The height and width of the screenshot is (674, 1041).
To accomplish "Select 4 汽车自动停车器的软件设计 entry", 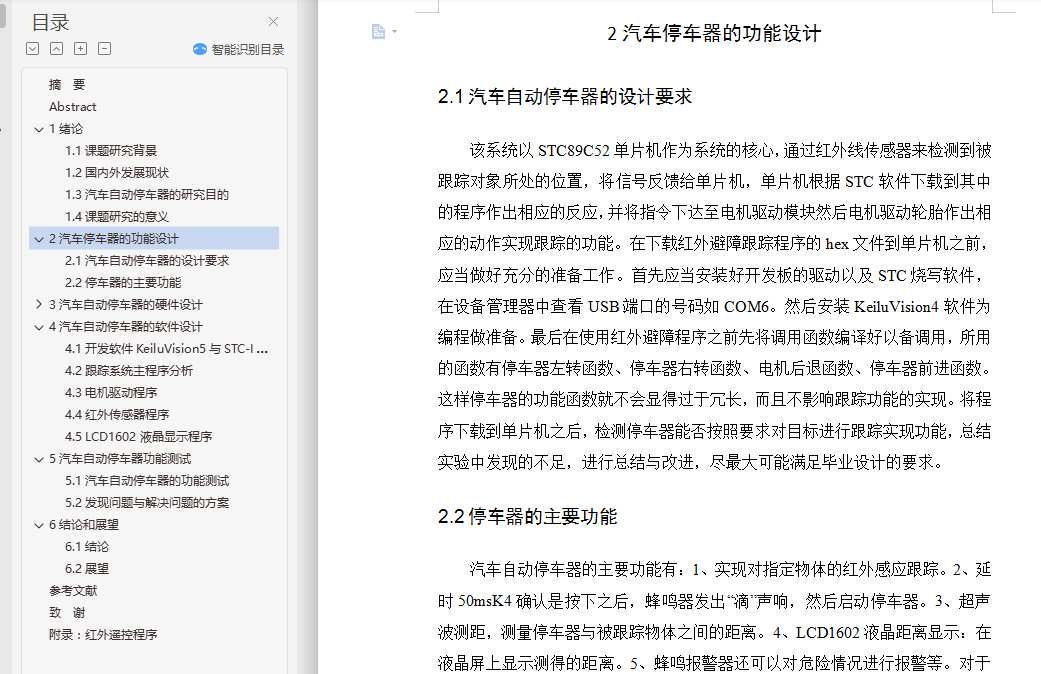I will coord(125,326).
